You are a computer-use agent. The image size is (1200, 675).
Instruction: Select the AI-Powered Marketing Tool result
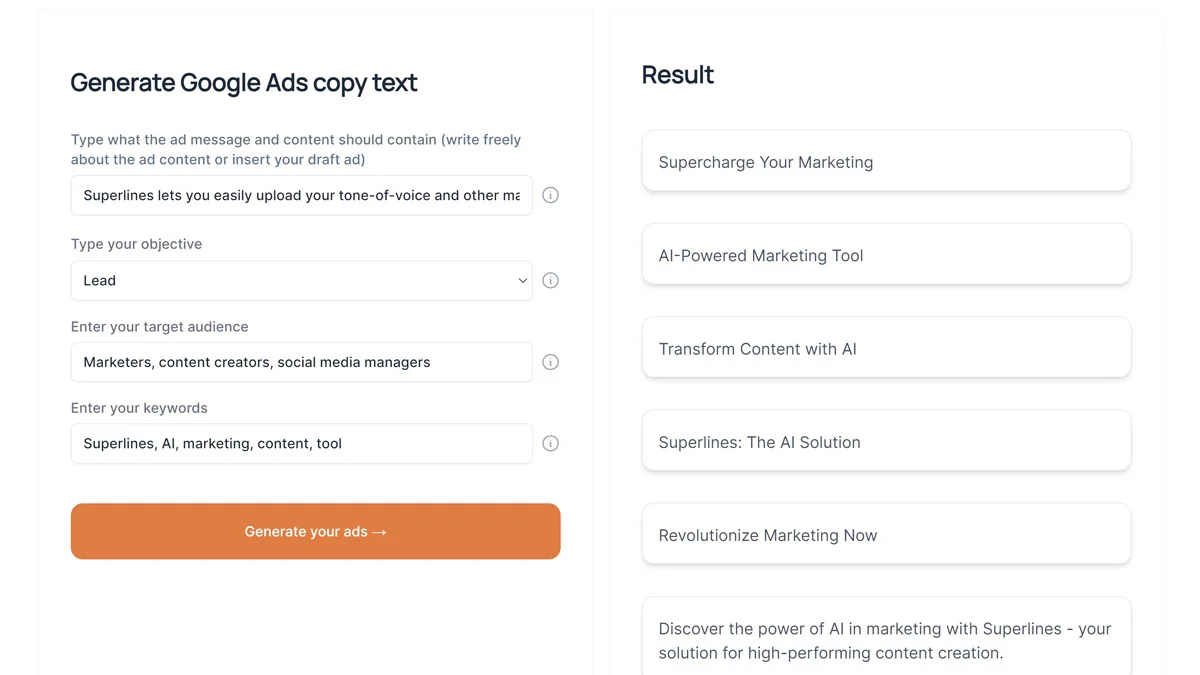[x=886, y=254]
